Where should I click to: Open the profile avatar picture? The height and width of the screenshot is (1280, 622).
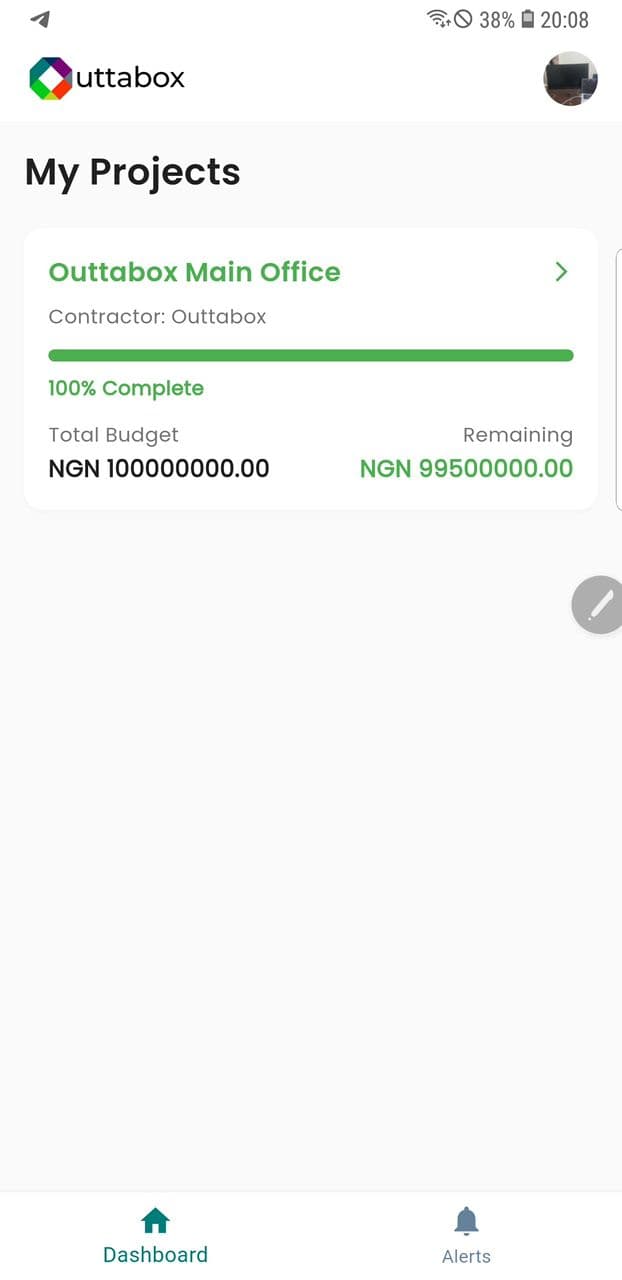pos(570,78)
